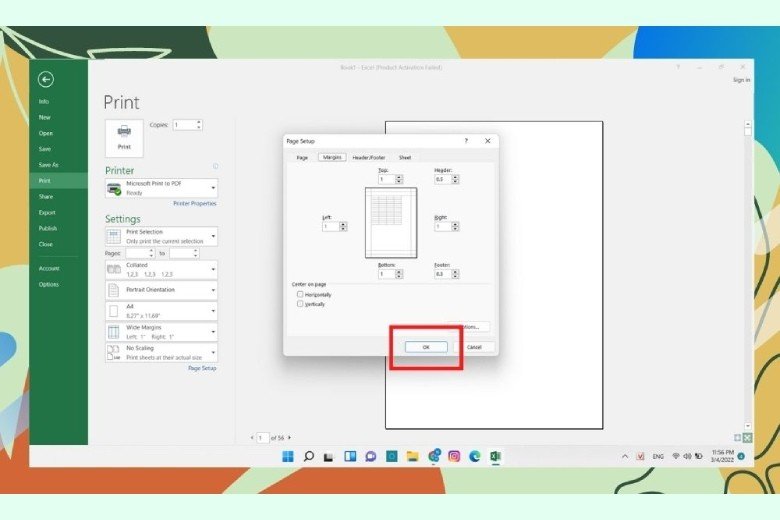Go to the previous preview page arrow
The height and width of the screenshot is (520, 780).
(x=252, y=438)
